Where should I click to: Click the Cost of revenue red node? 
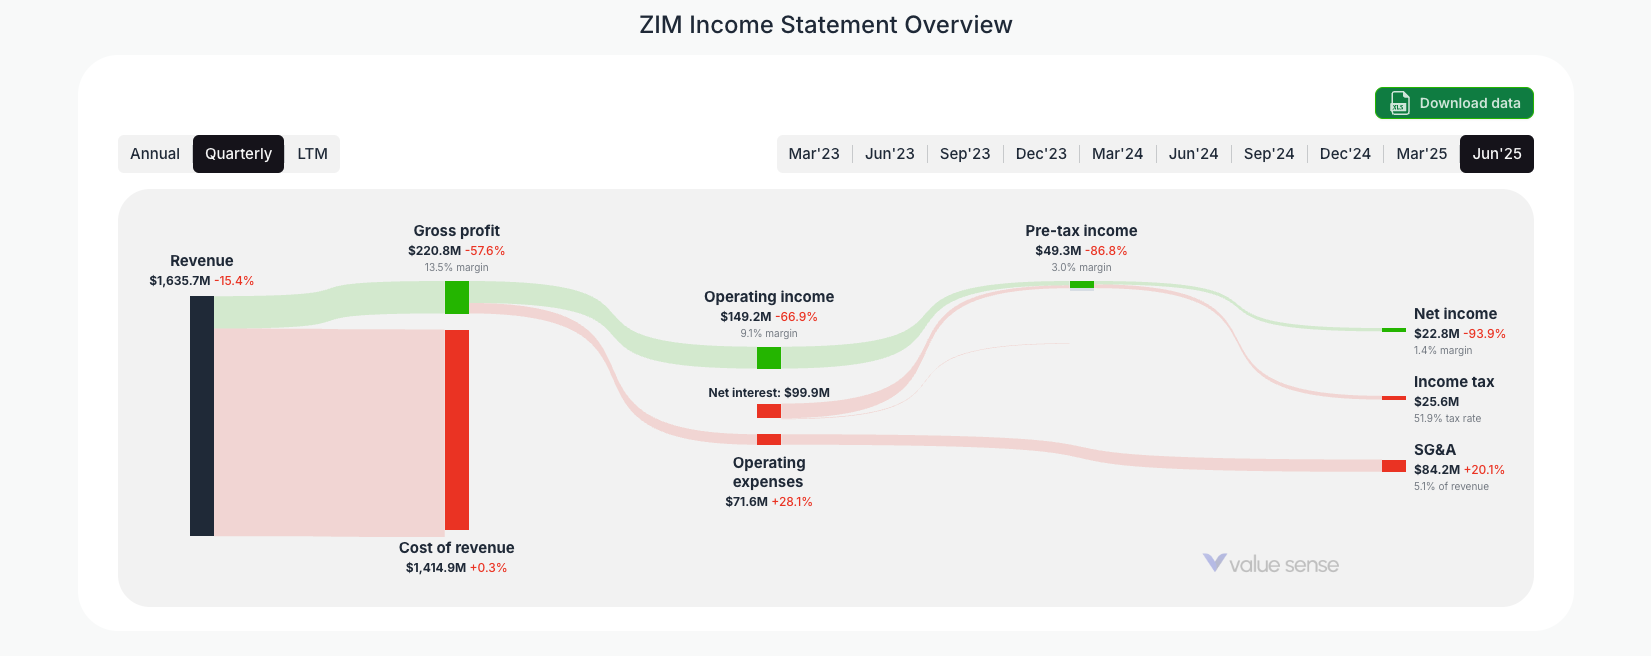pyautogui.click(x=457, y=430)
